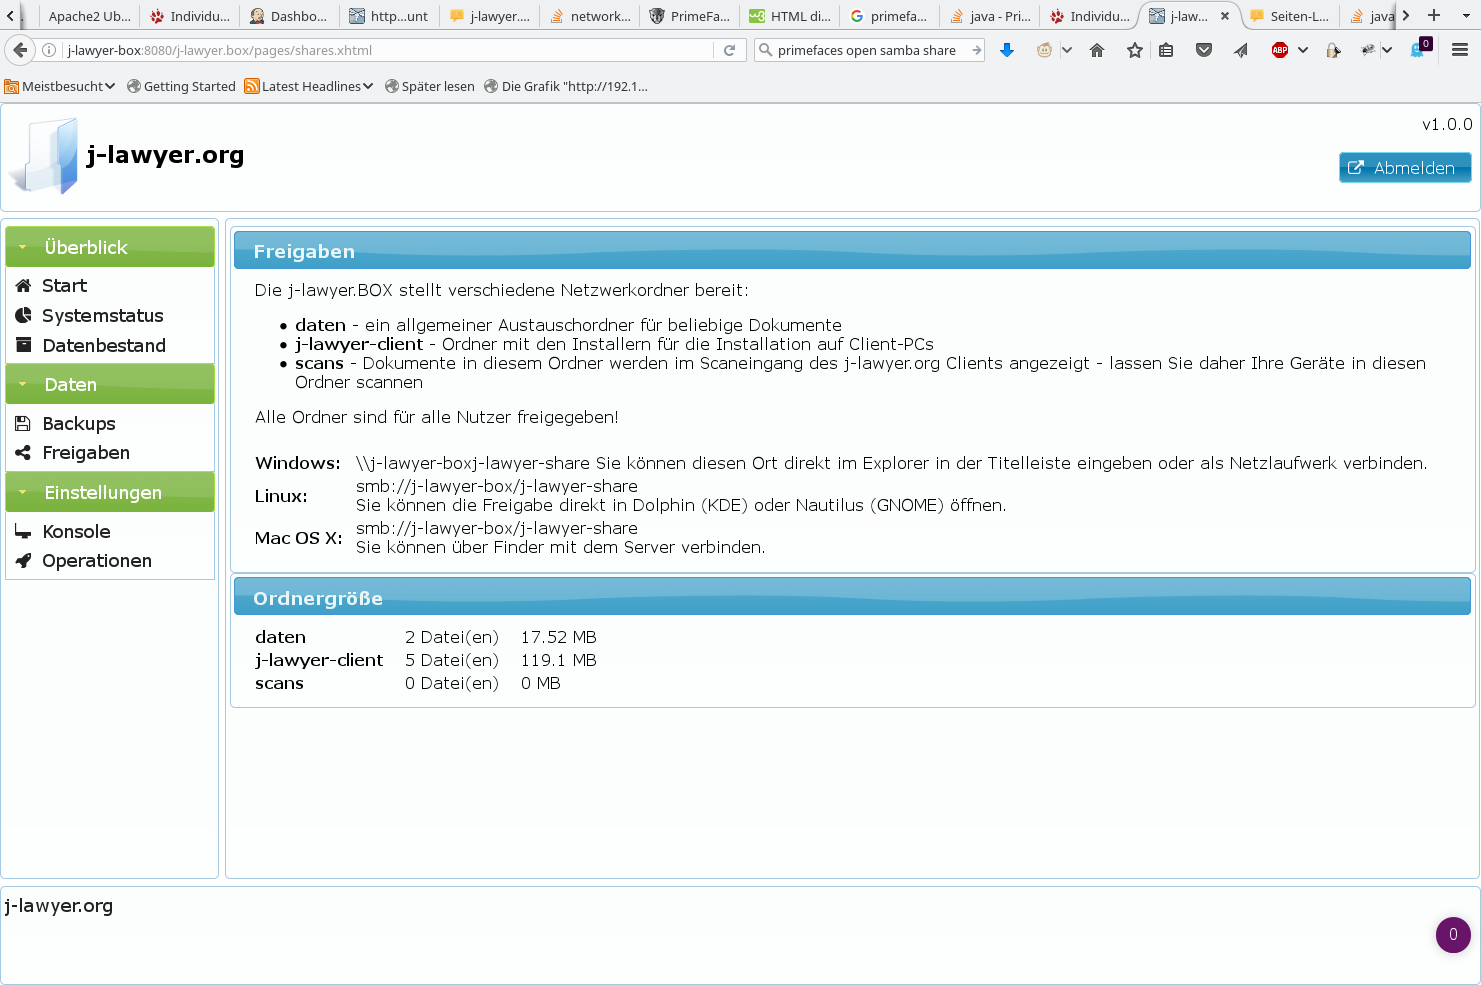Switch to the Dashbo... tab
Screen dimensions: 1481x985
(x=289, y=16)
